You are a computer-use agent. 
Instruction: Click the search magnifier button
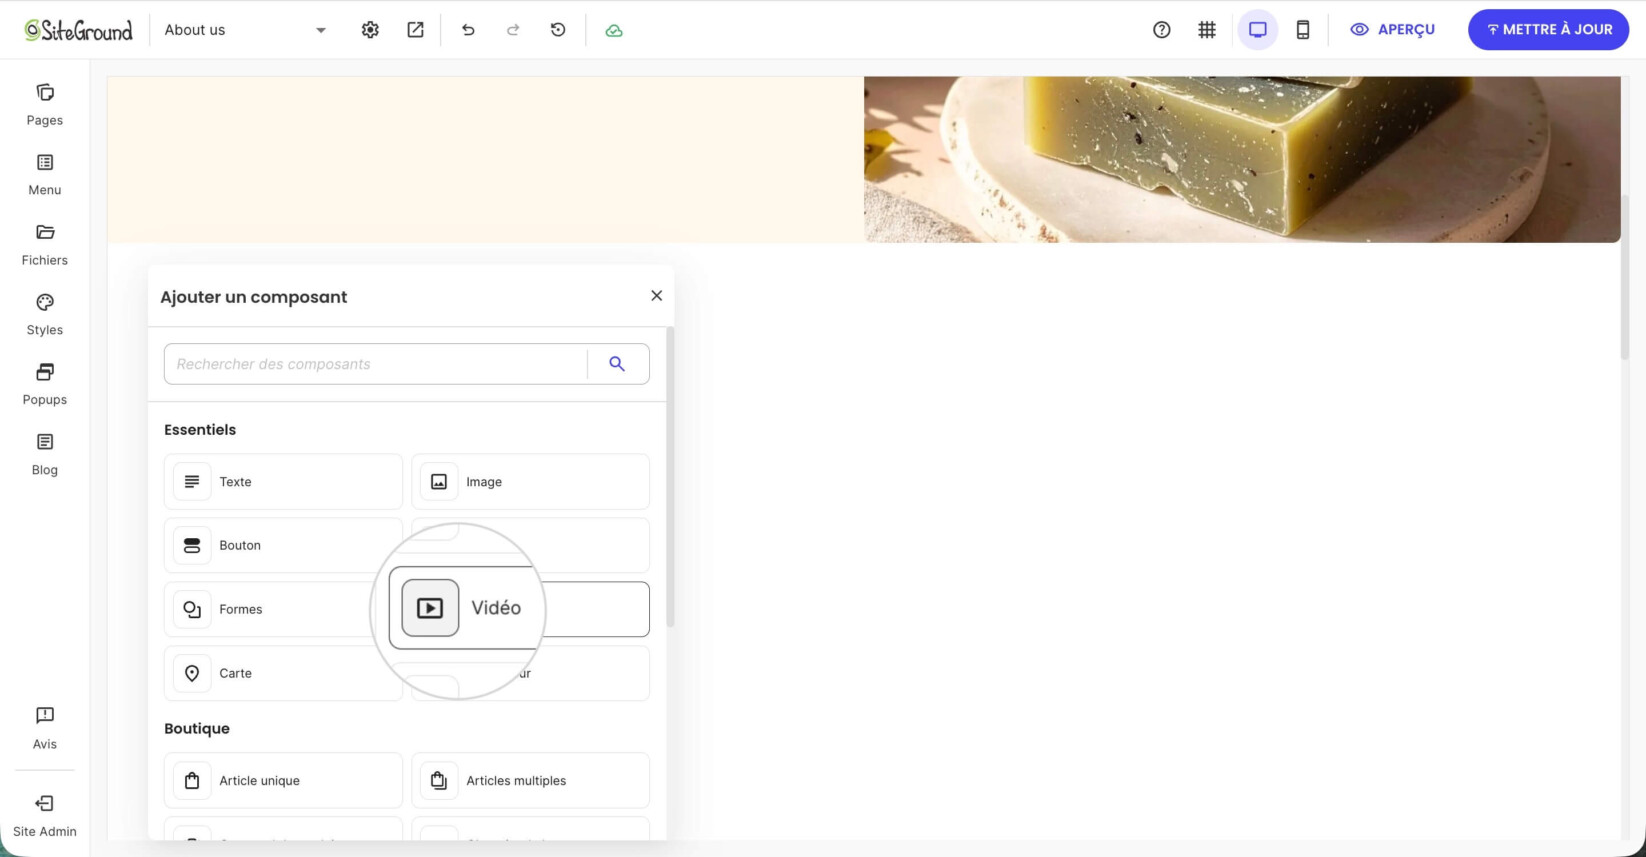tap(617, 364)
